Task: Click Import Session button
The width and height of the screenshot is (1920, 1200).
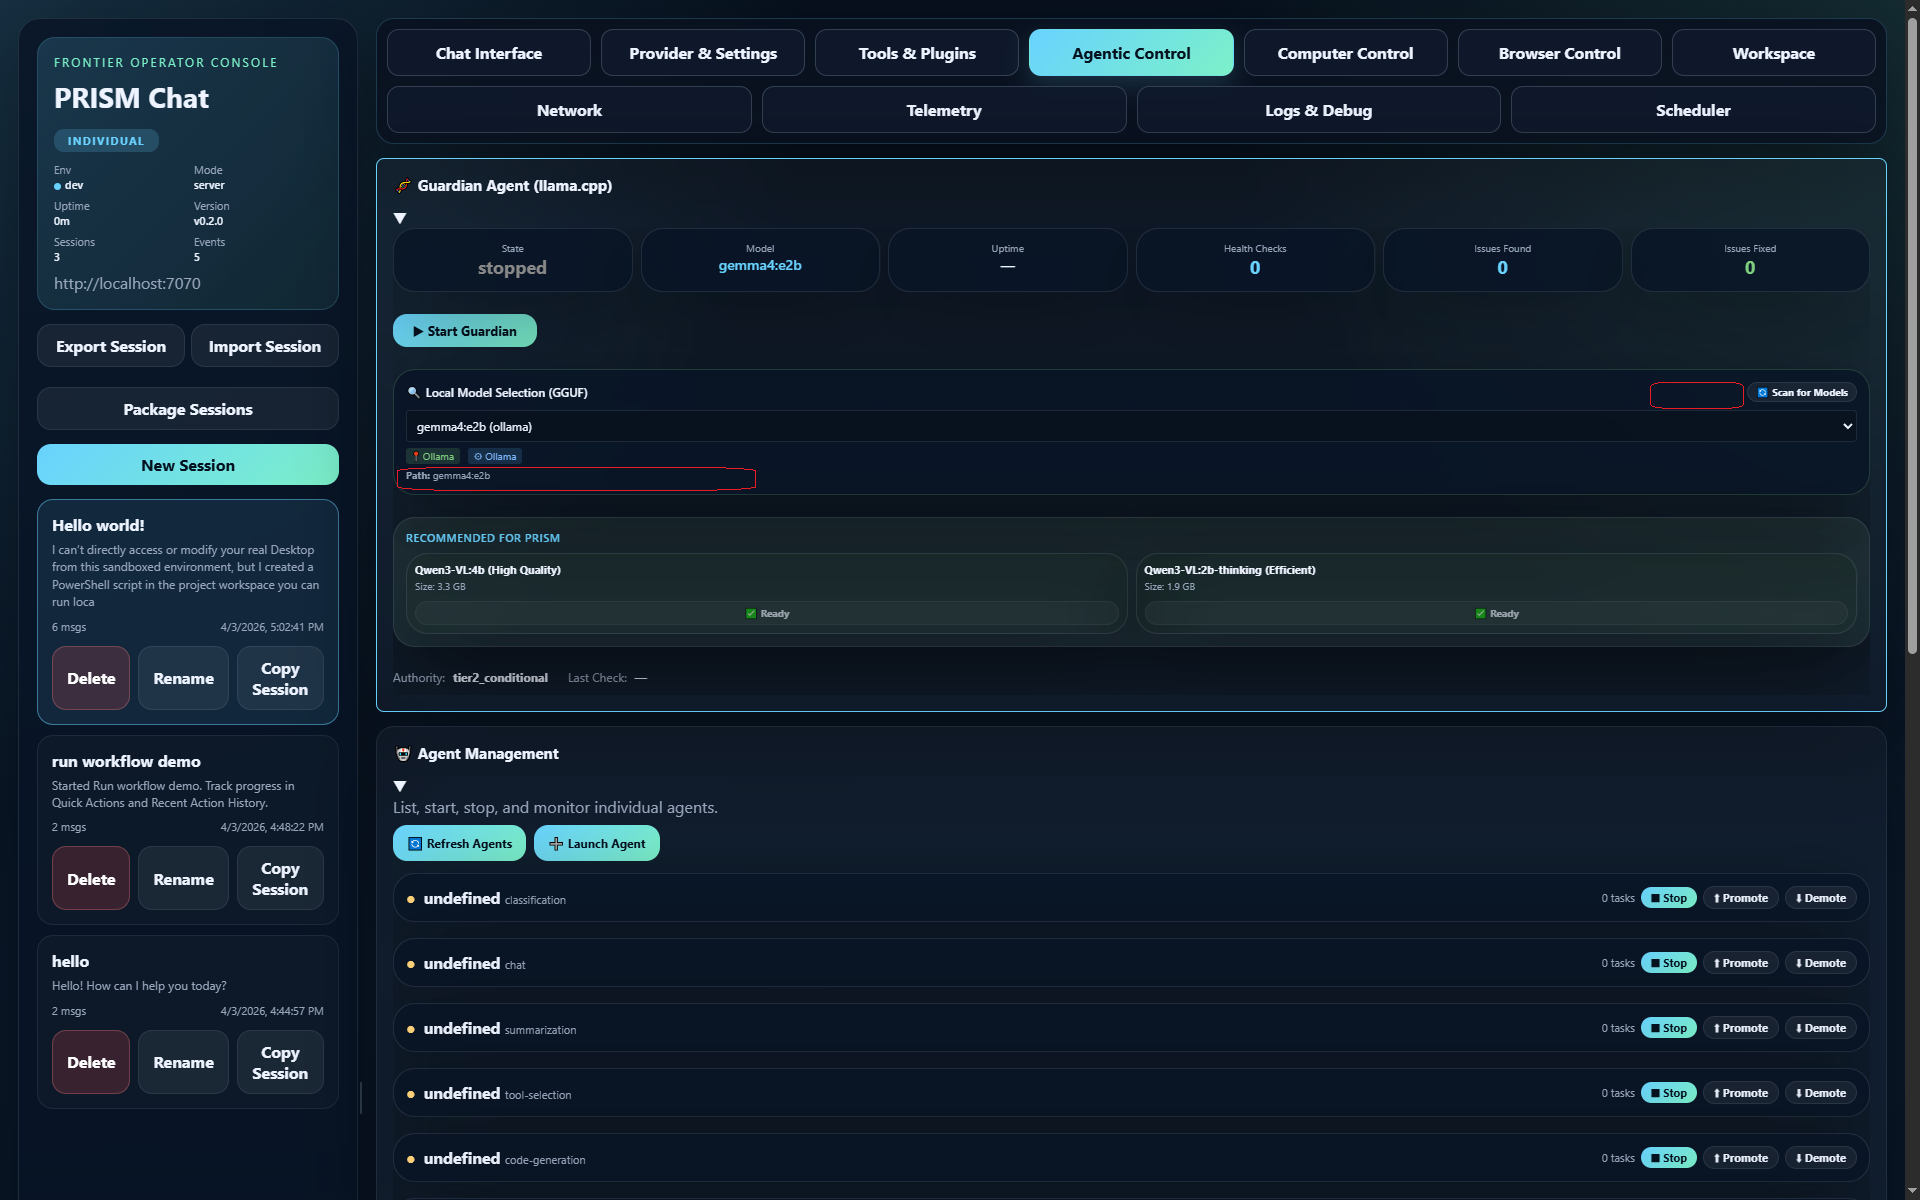Action: (265, 346)
